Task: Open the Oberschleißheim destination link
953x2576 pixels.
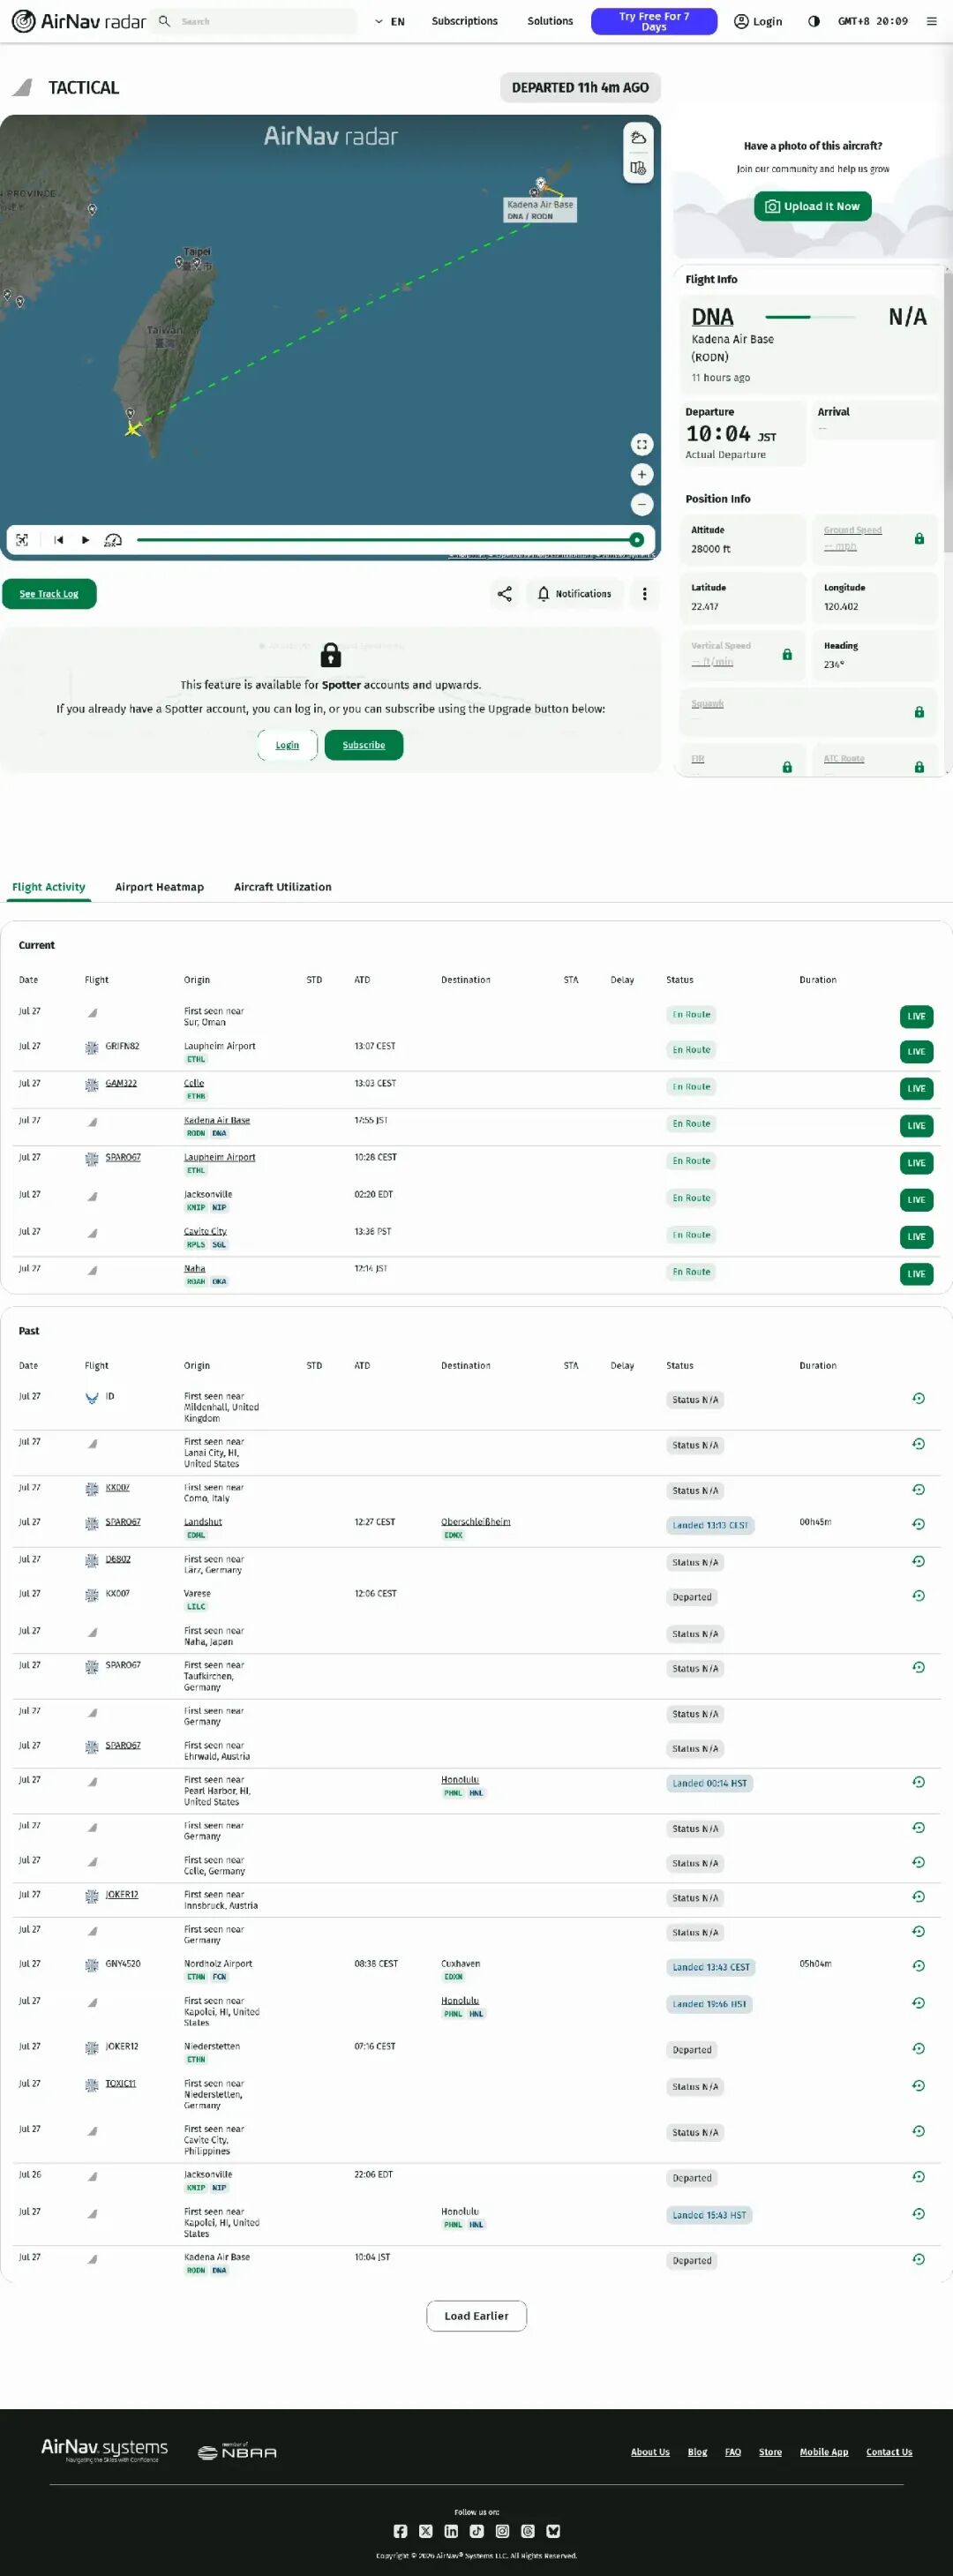Action: coord(476,1522)
